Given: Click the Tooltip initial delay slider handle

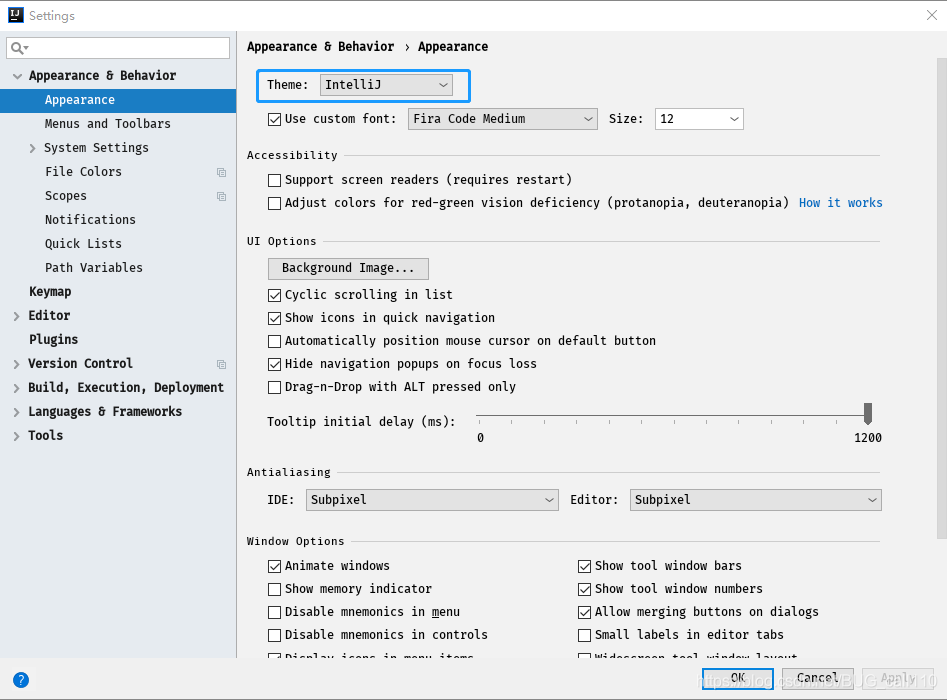Looking at the screenshot, I should (x=868, y=412).
